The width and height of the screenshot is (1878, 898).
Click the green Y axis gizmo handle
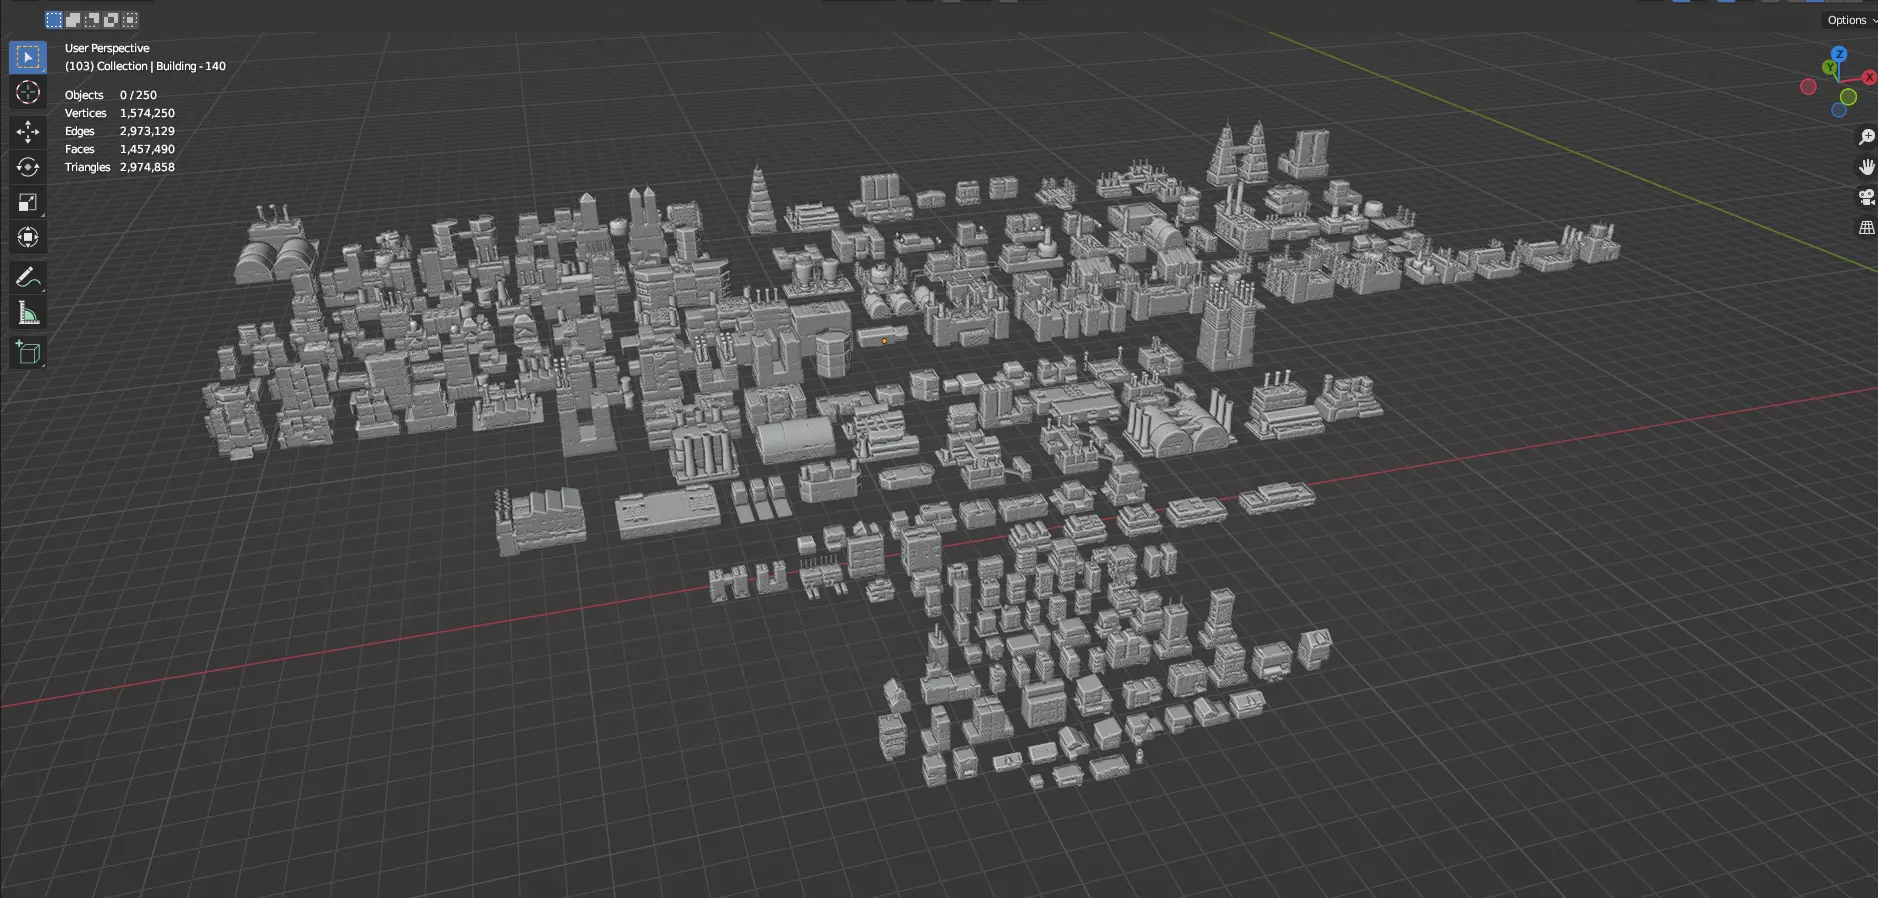1830,68
